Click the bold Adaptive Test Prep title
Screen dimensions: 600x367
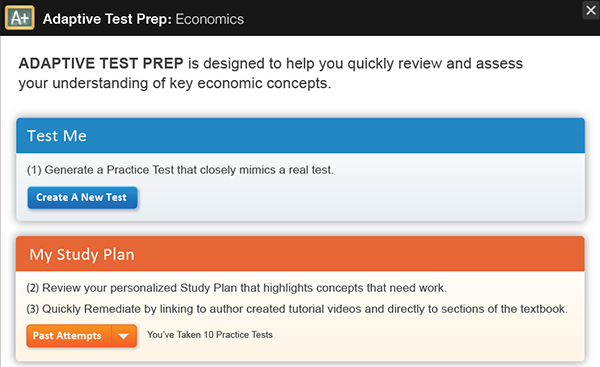[x=108, y=19]
